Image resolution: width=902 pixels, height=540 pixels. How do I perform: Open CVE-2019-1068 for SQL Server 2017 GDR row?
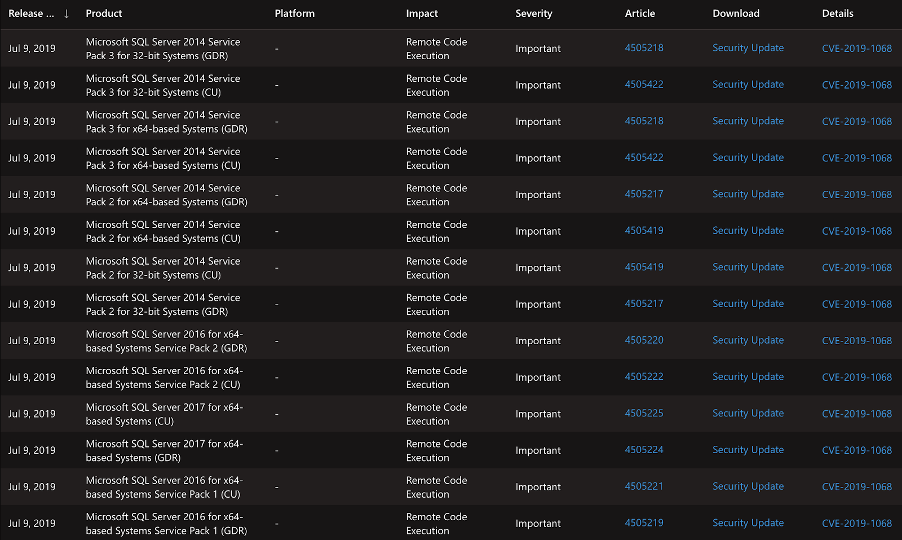click(x=857, y=450)
